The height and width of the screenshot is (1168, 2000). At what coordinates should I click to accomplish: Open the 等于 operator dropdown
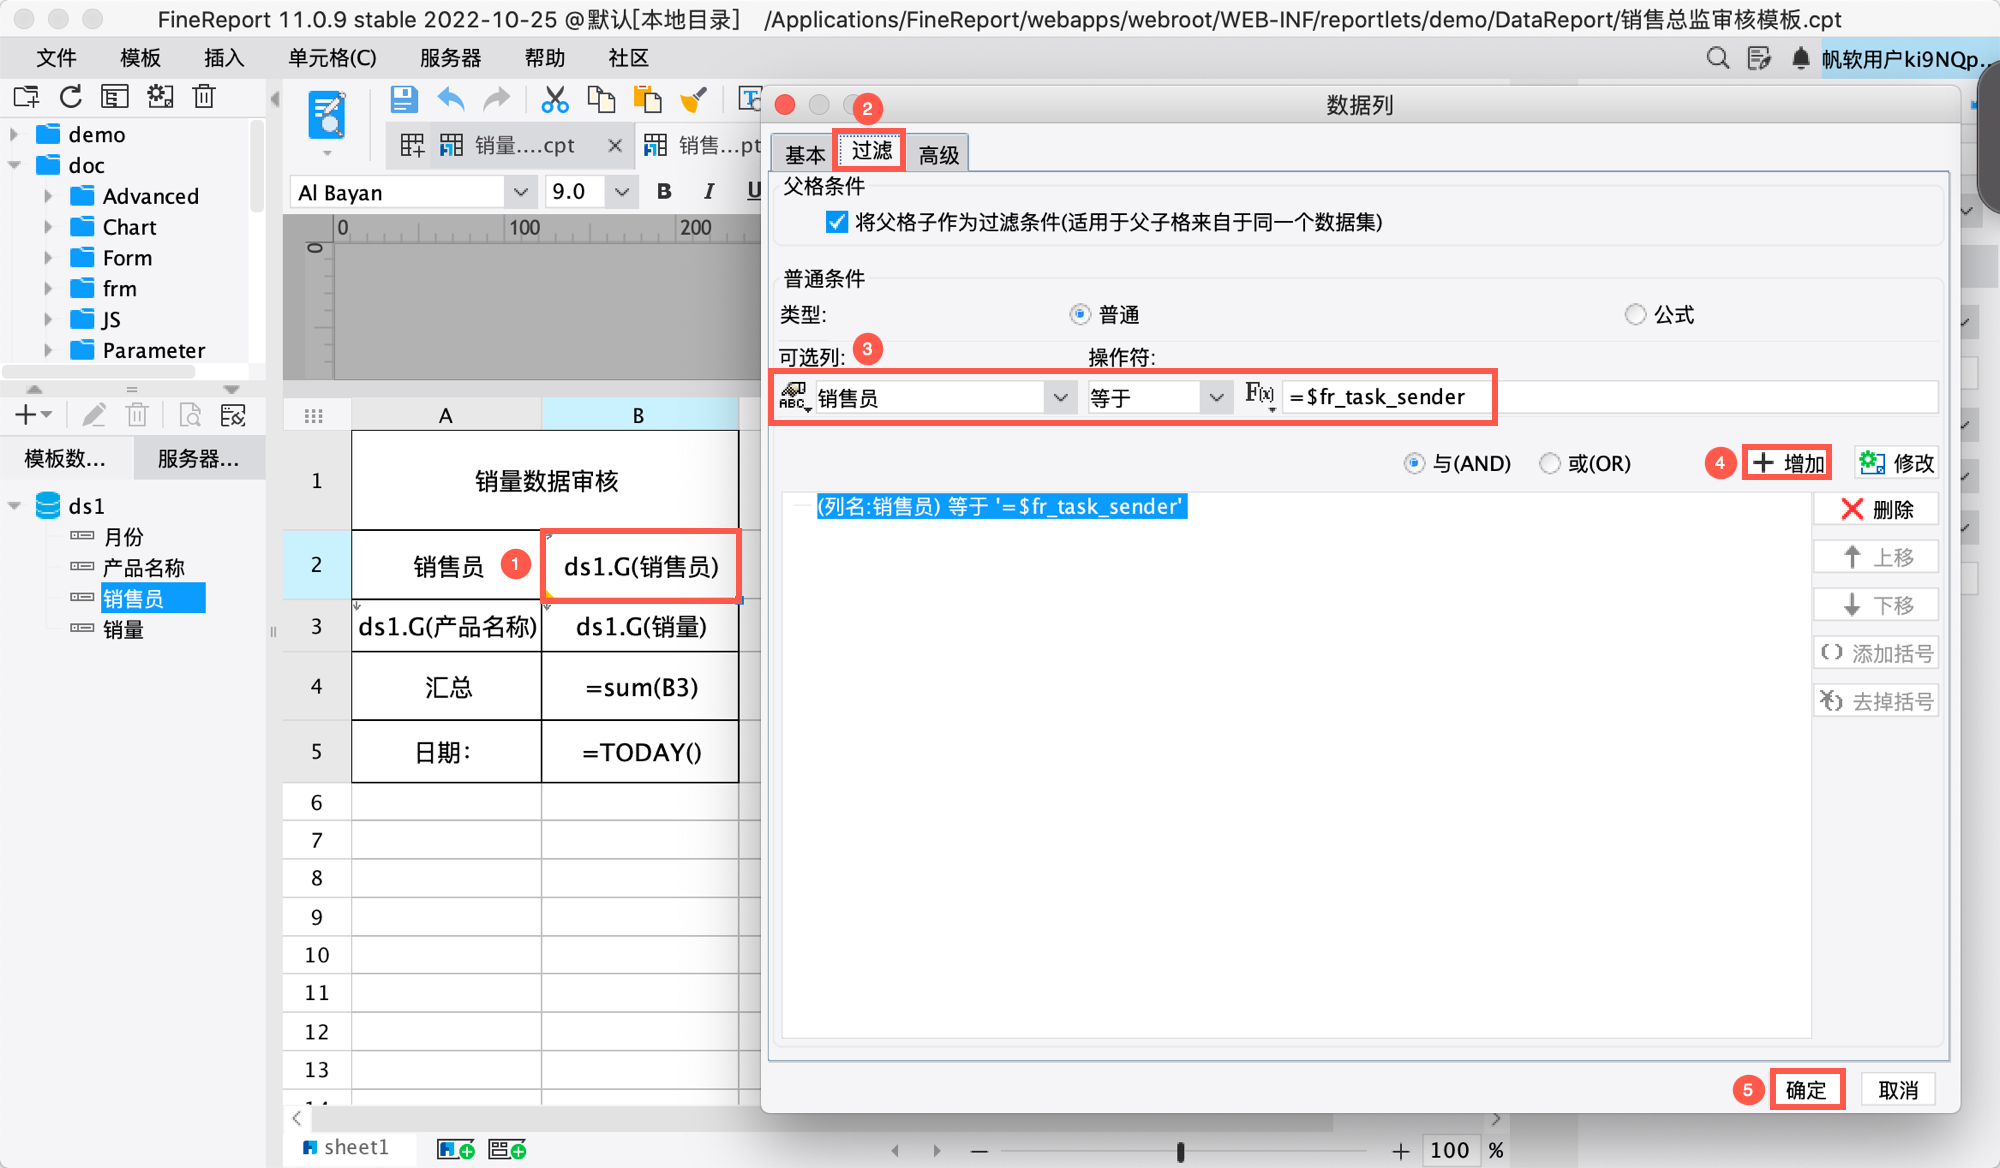click(1216, 398)
